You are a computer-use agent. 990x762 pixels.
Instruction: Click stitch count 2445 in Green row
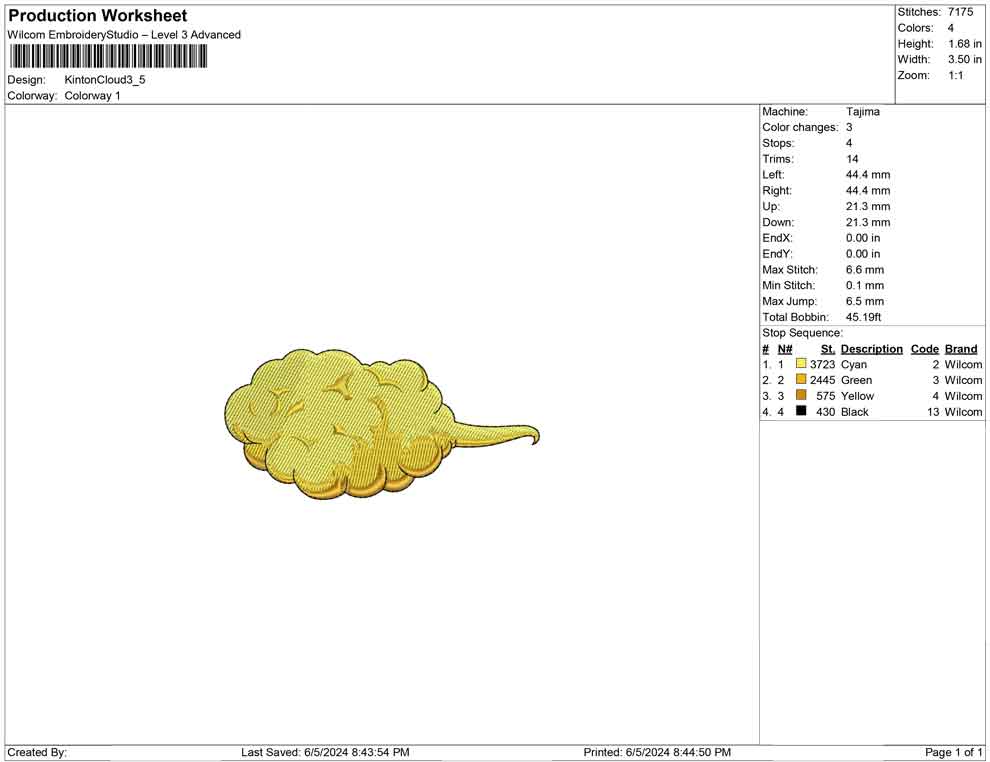click(x=823, y=380)
